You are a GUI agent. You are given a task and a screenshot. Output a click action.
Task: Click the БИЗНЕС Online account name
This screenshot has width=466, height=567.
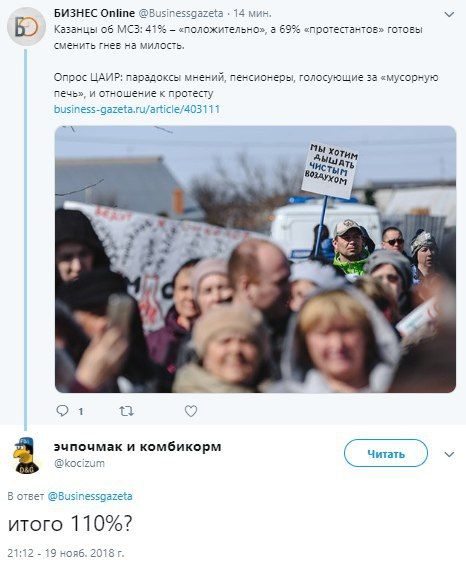tap(94, 13)
